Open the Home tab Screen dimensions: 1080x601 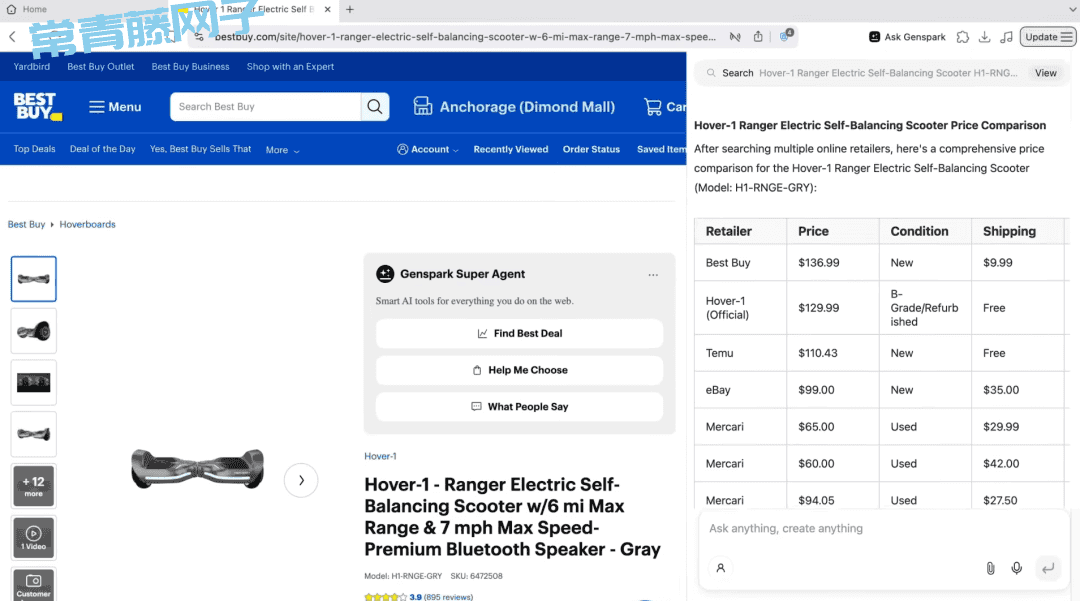coord(27,9)
